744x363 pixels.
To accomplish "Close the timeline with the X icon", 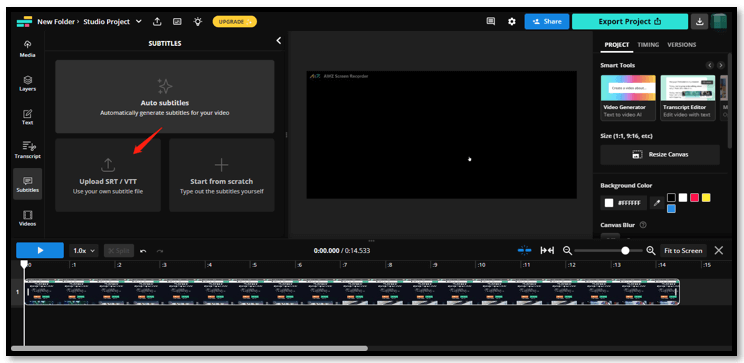I will point(719,251).
